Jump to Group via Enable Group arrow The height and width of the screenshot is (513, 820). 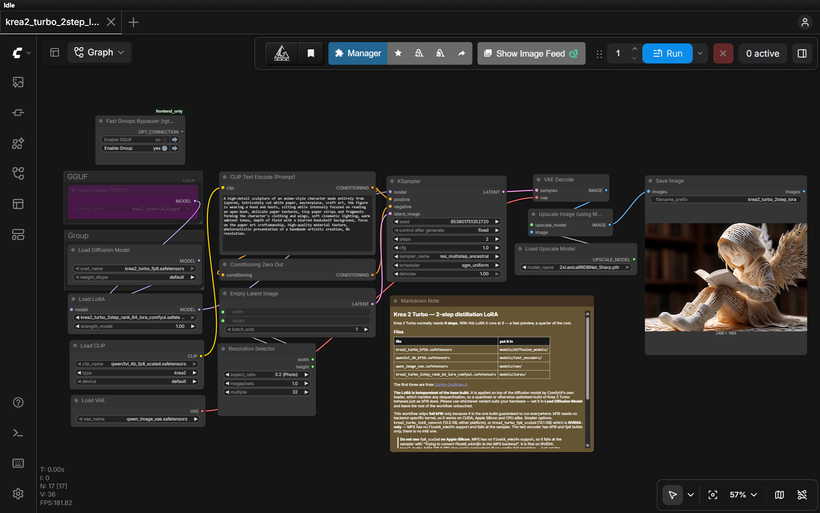coord(175,148)
